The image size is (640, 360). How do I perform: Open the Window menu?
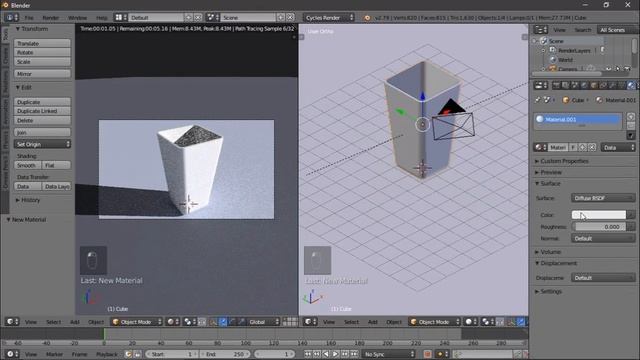pyautogui.click(x=77, y=18)
